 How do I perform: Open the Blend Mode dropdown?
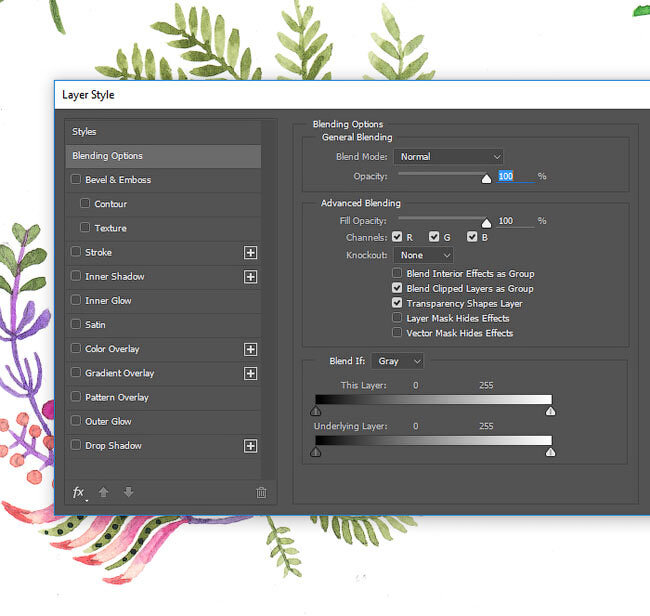pyautogui.click(x=449, y=157)
